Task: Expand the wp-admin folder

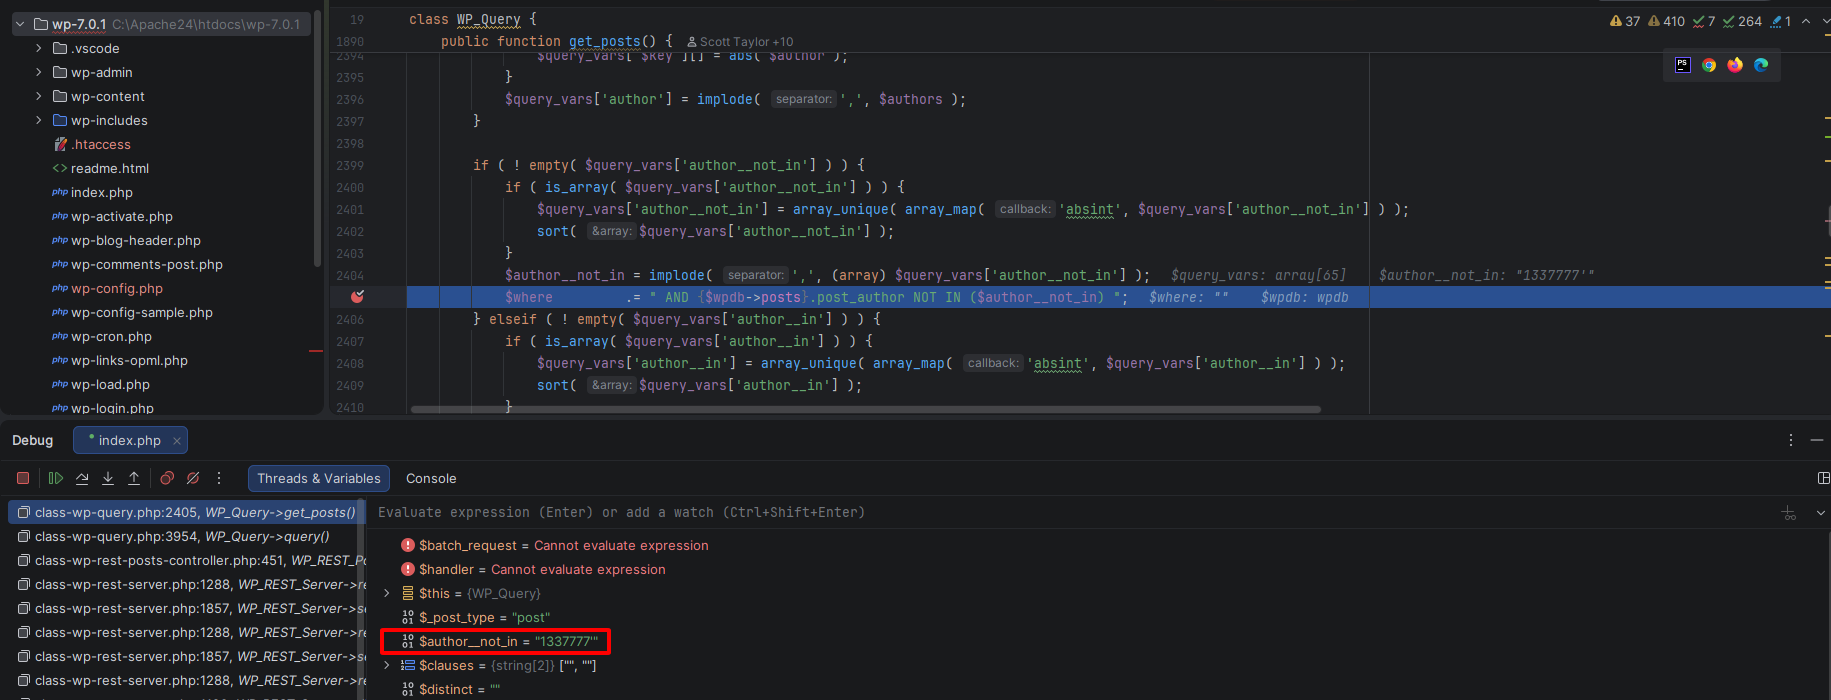Action: click(39, 72)
